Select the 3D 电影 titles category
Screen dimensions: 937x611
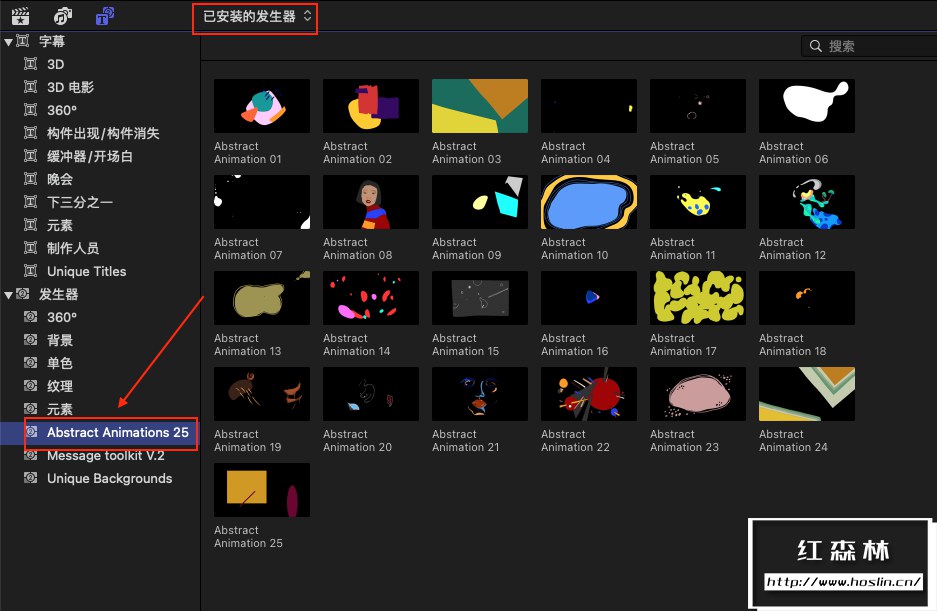100,87
